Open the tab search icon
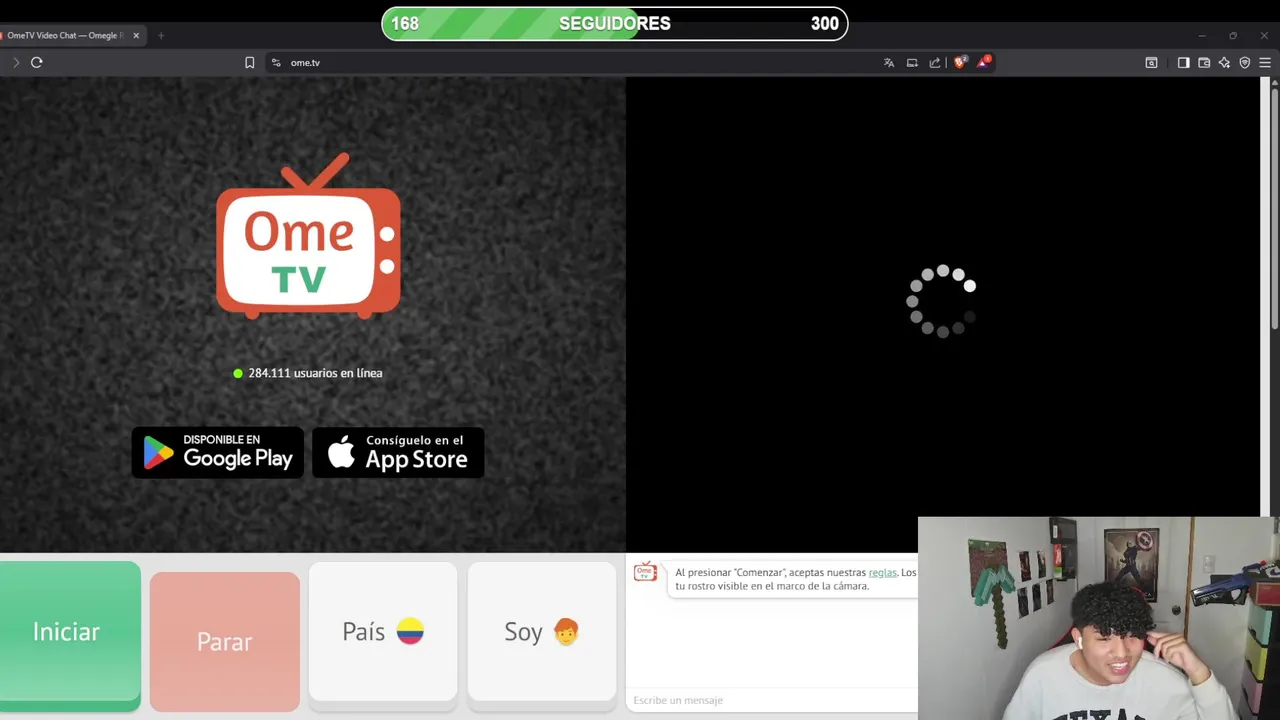This screenshot has height=720, width=1280. point(1151,62)
